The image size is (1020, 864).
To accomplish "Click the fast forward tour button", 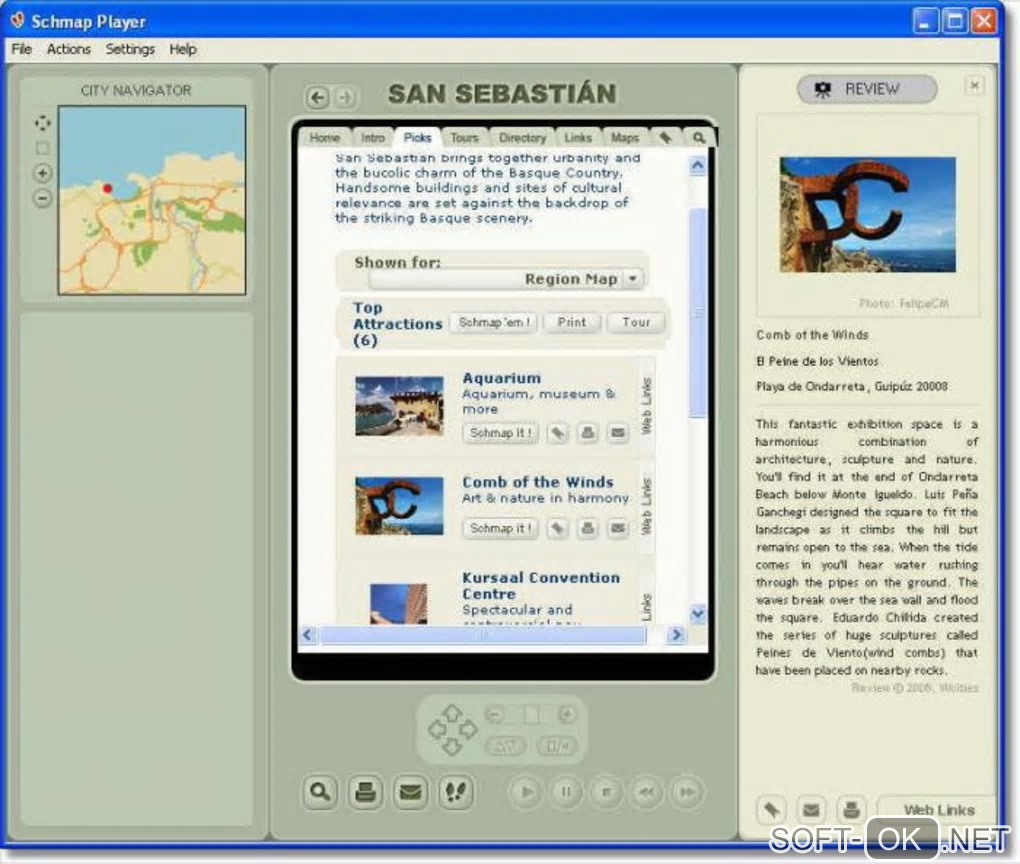I will (x=687, y=792).
